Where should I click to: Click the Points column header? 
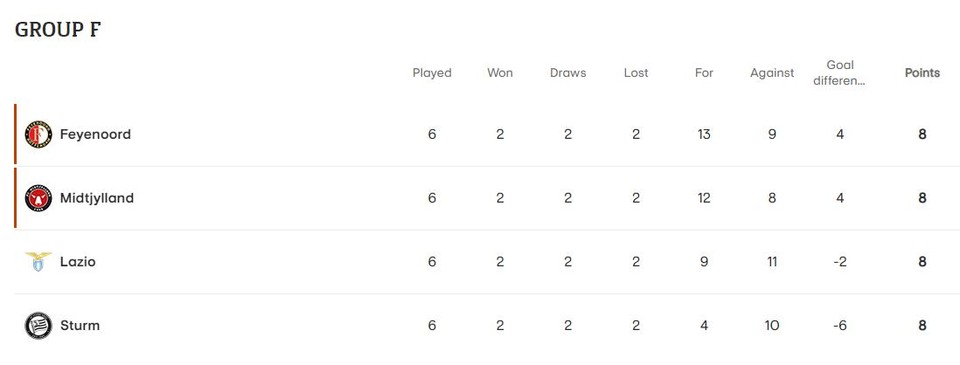click(922, 73)
